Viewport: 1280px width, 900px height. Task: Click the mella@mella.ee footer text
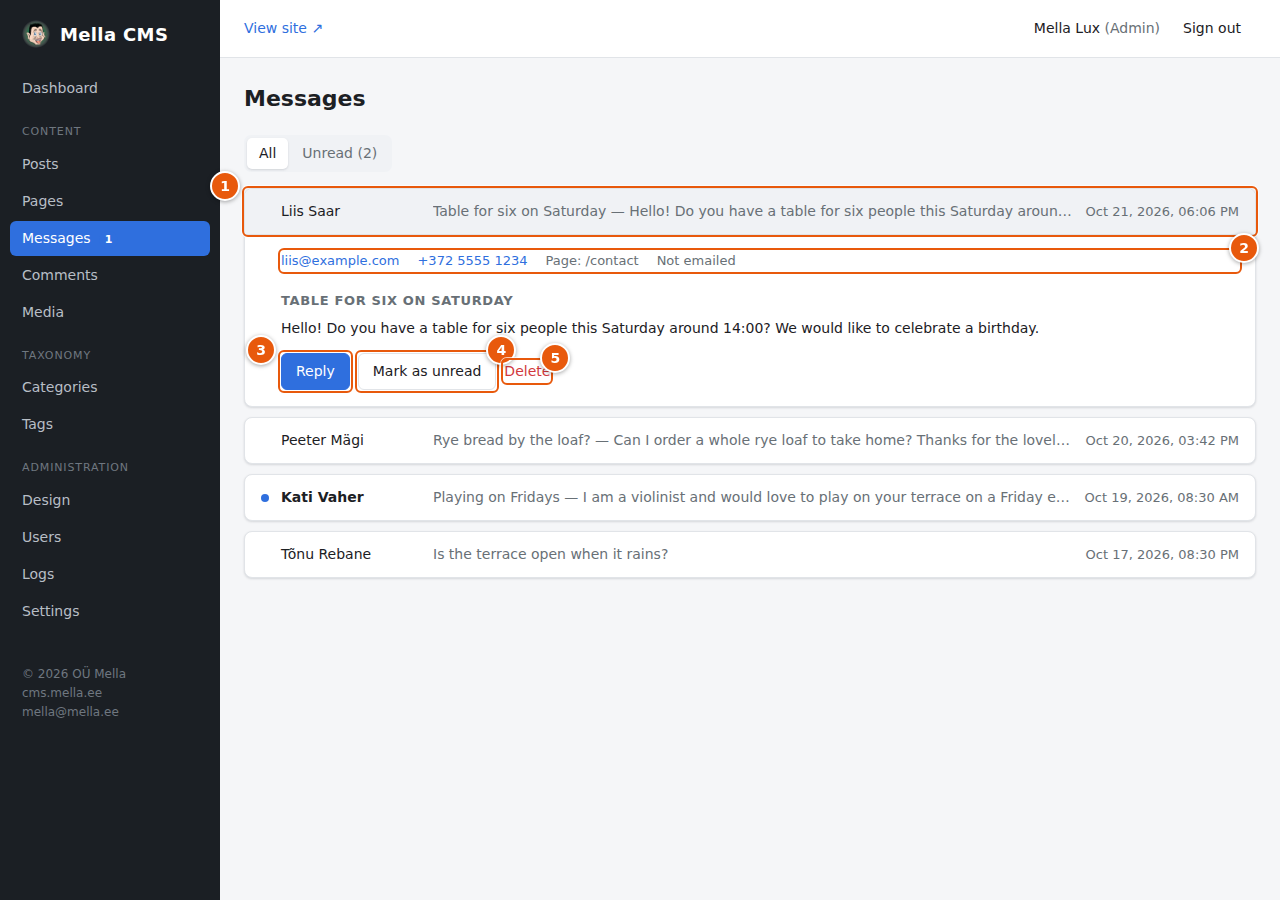(x=70, y=712)
